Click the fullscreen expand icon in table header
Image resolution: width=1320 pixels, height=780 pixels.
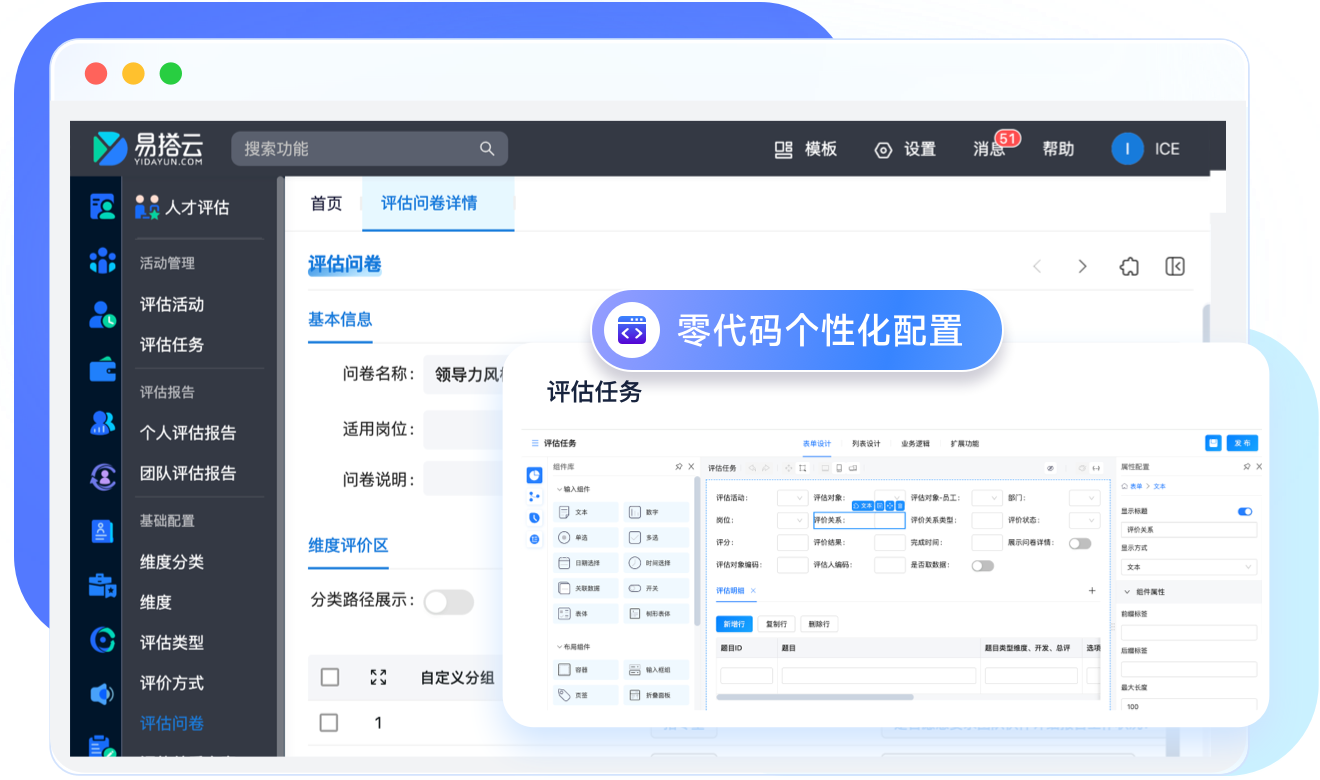pyautogui.click(x=378, y=677)
